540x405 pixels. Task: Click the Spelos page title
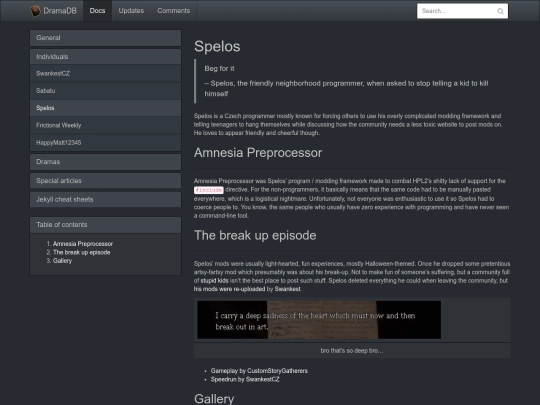217,46
